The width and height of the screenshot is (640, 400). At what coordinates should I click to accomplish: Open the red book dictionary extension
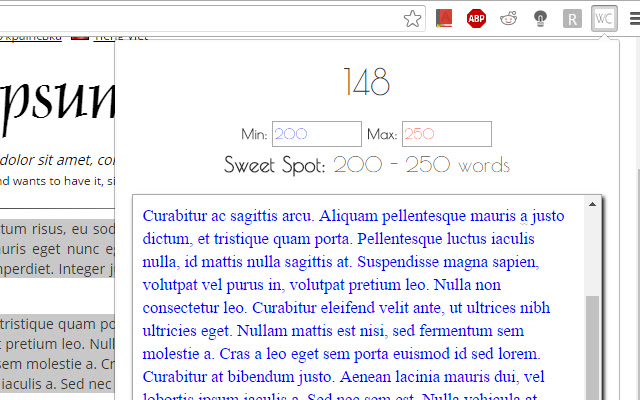click(444, 19)
